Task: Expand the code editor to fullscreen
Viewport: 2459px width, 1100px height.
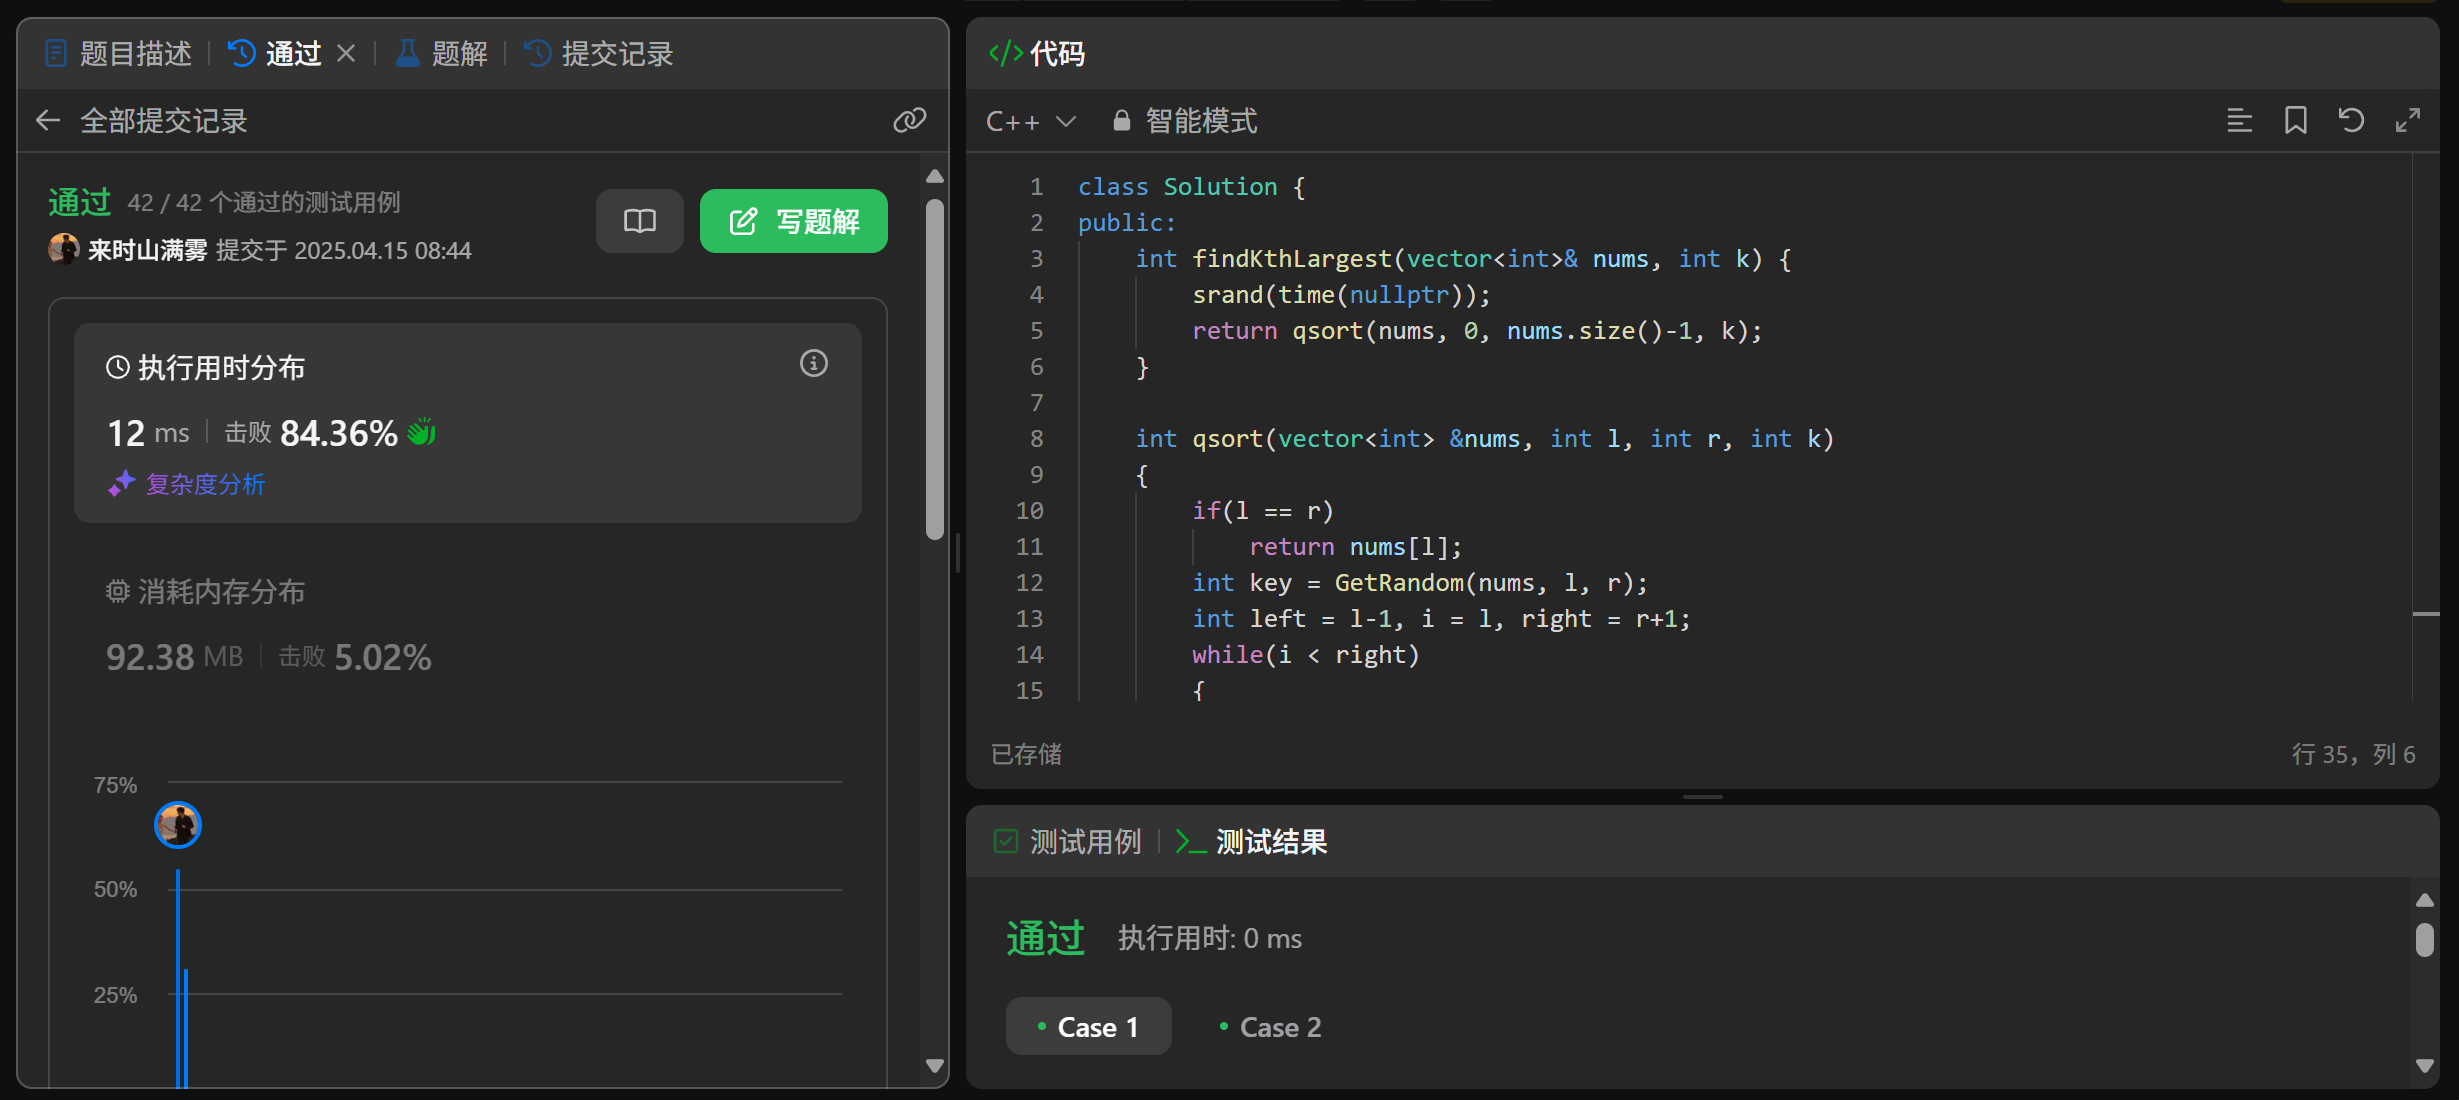Action: click(x=2408, y=121)
